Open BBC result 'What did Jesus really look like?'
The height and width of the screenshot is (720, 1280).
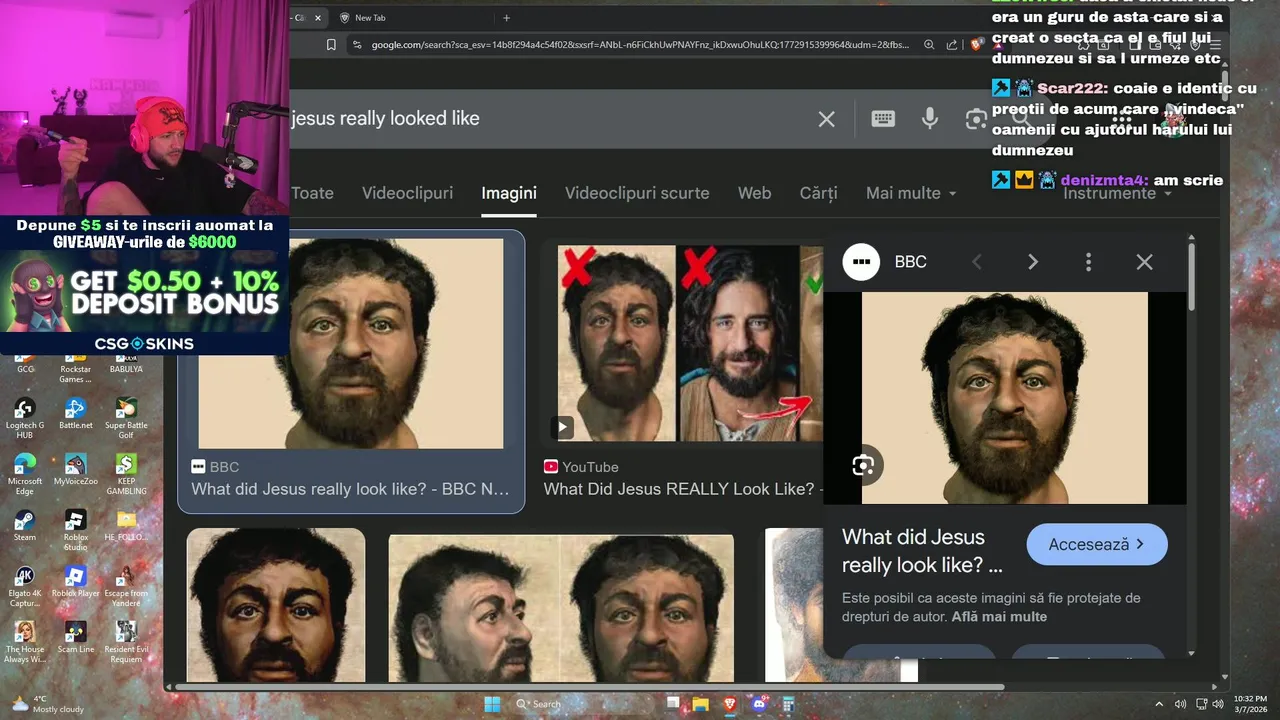(350, 489)
